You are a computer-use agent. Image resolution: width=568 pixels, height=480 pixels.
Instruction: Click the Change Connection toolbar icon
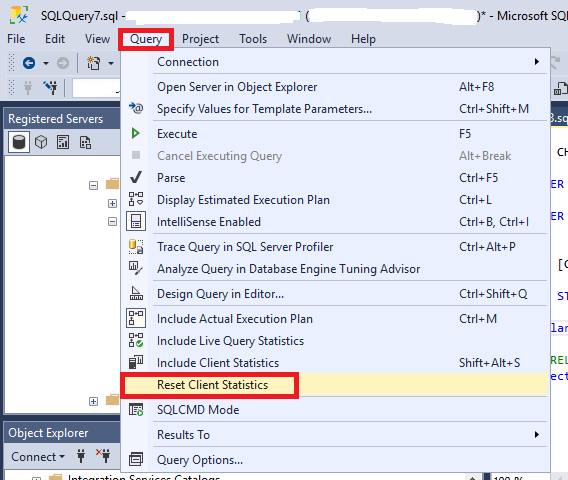[50, 87]
